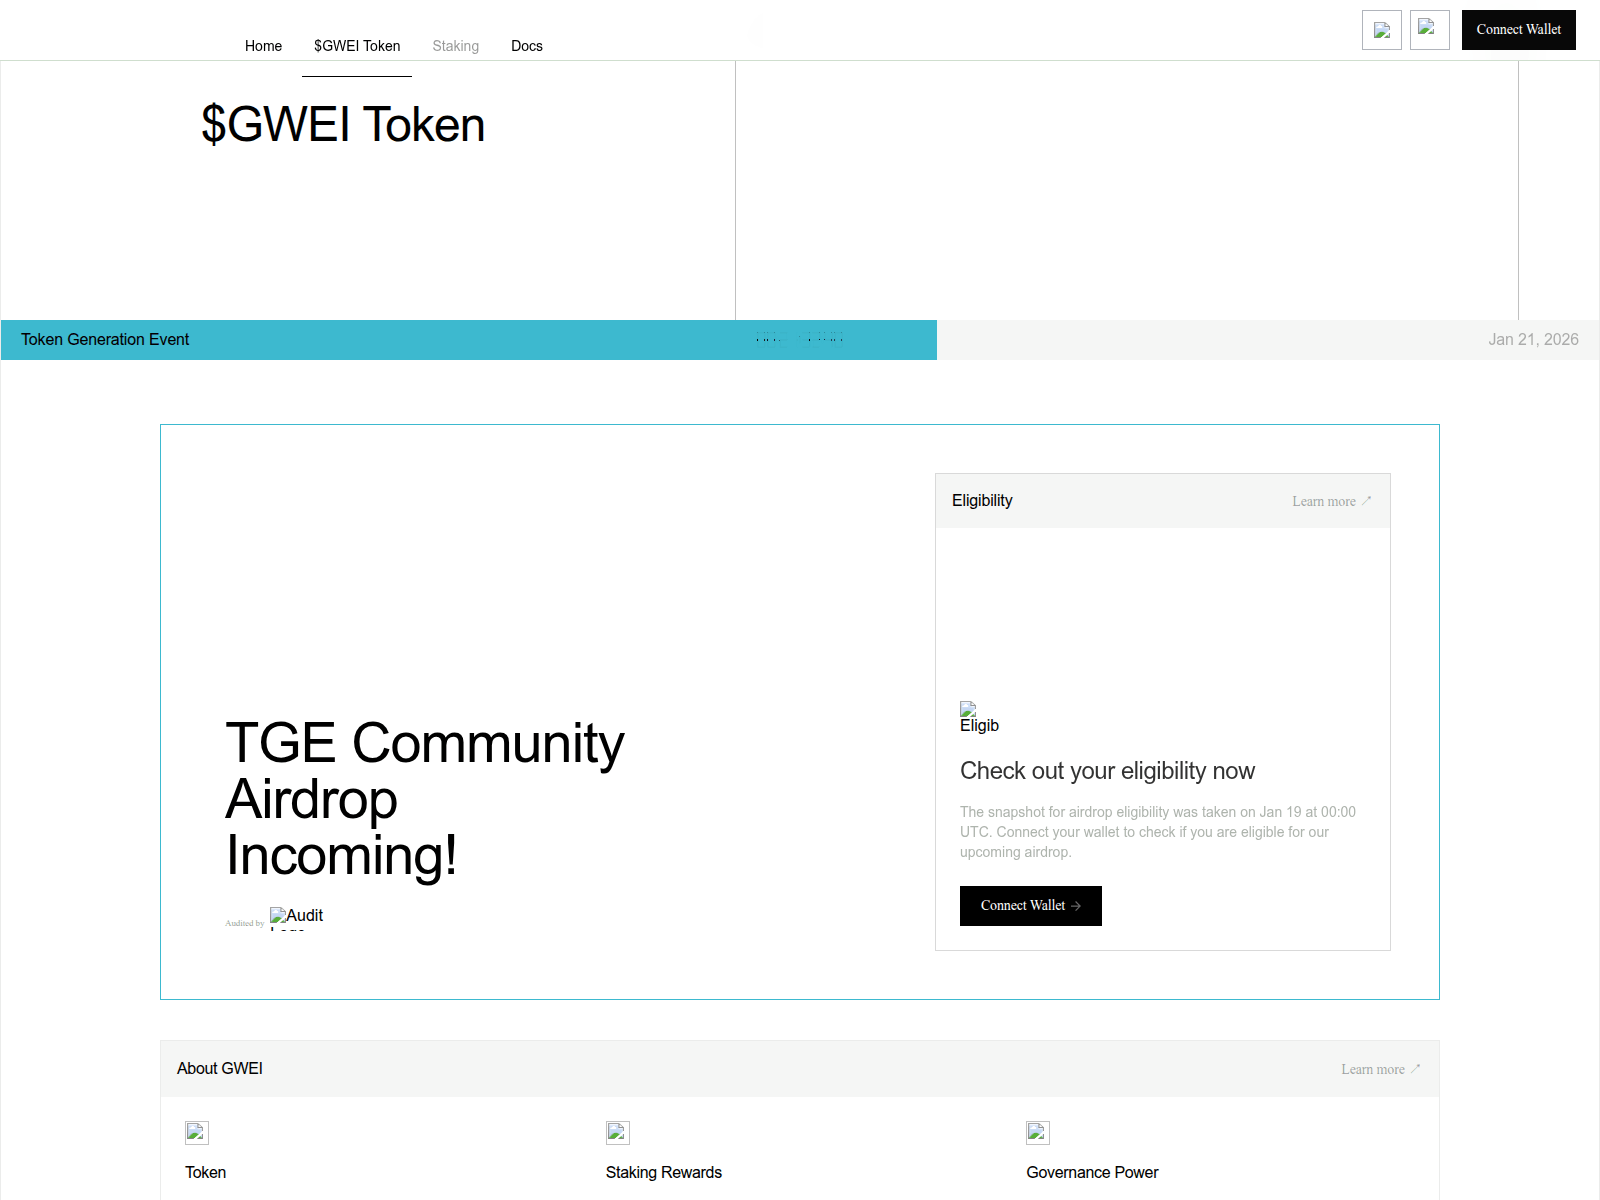Image resolution: width=1600 pixels, height=1200 pixels.
Task: Click the Staking Rewards icon
Action: [x=617, y=1133]
